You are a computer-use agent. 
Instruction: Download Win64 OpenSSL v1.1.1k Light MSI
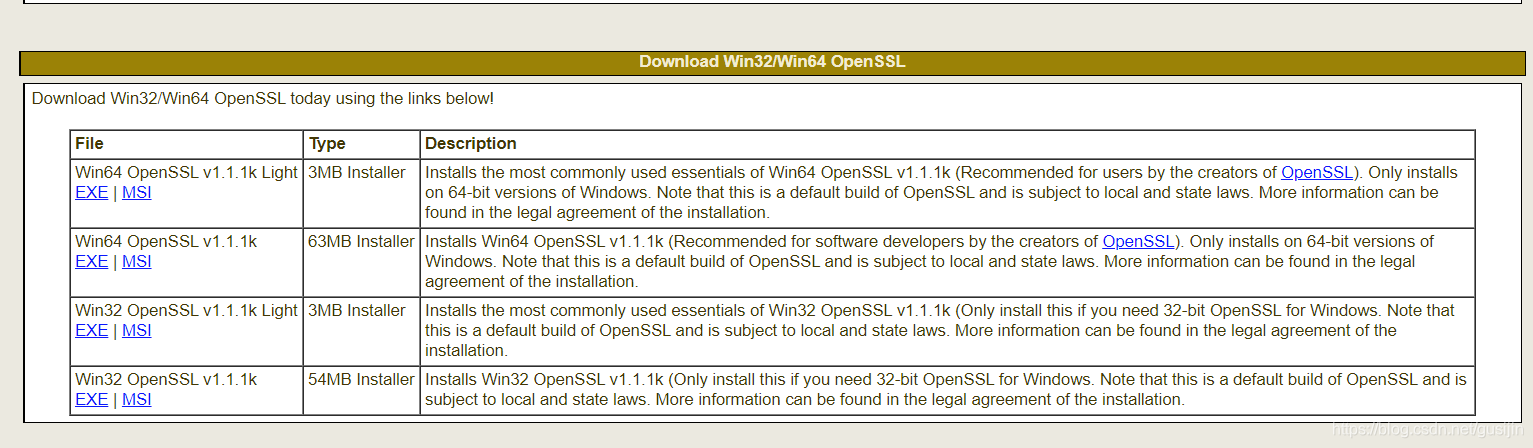tap(136, 192)
